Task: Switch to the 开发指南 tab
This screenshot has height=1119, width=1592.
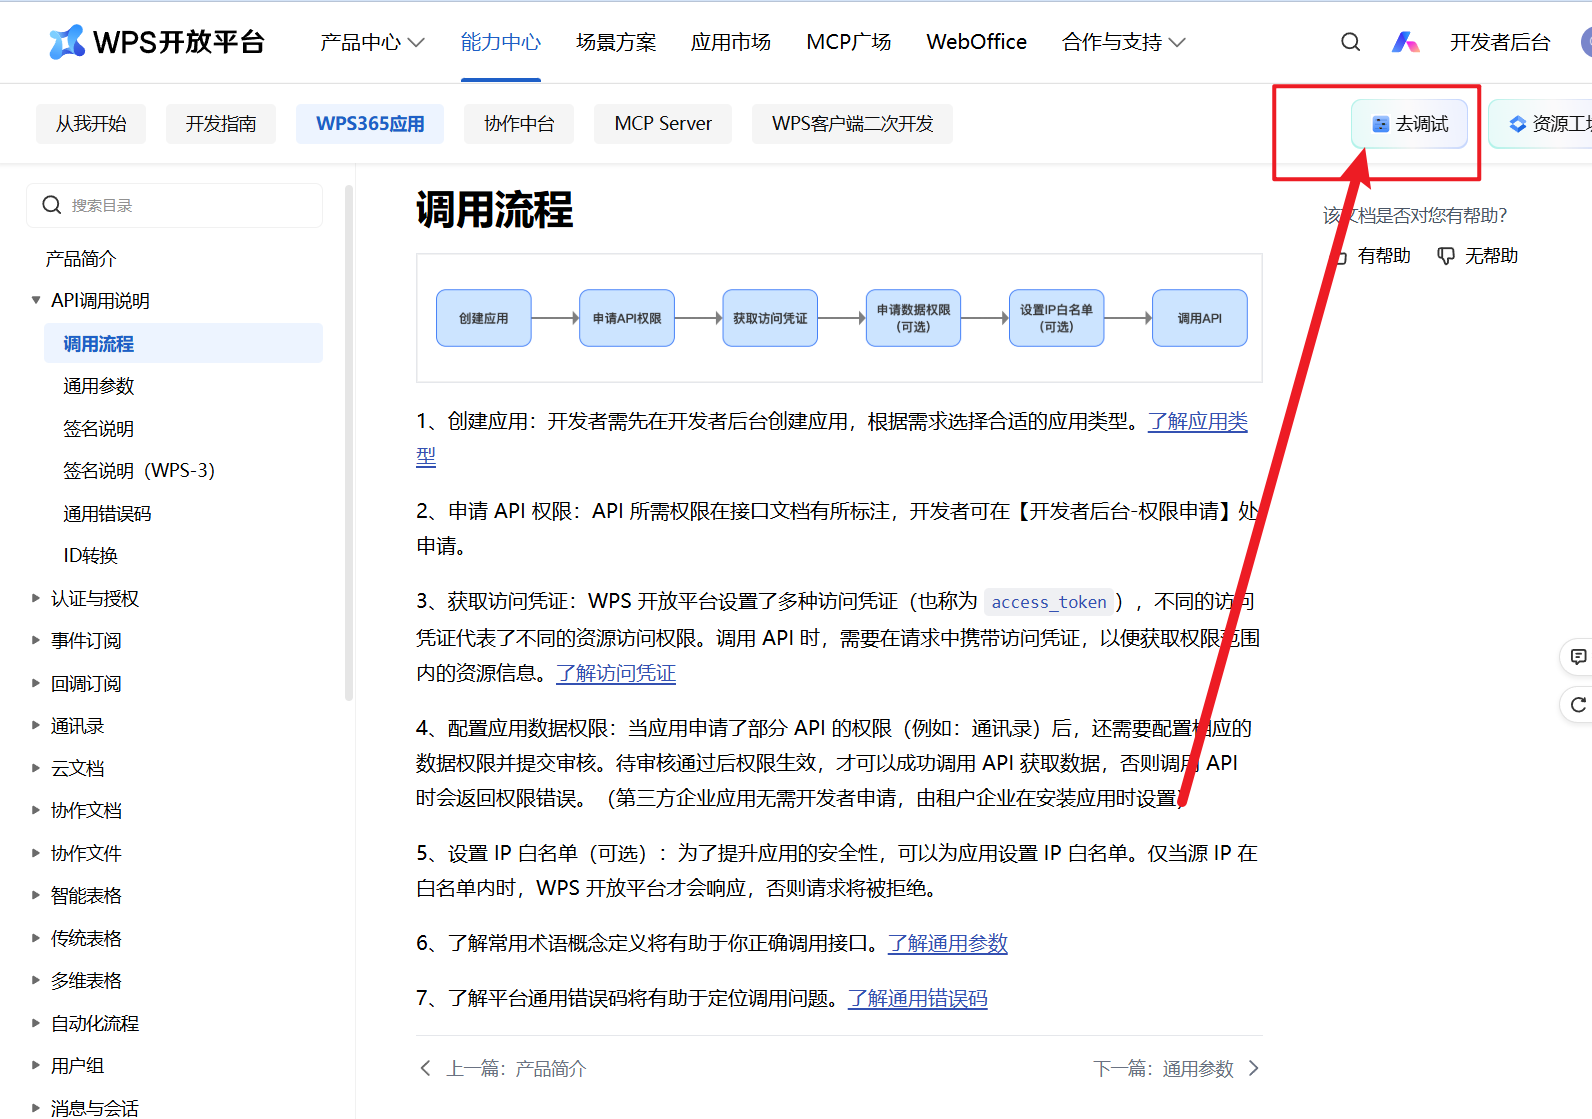Action: pyautogui.click(x=221, y=124)
